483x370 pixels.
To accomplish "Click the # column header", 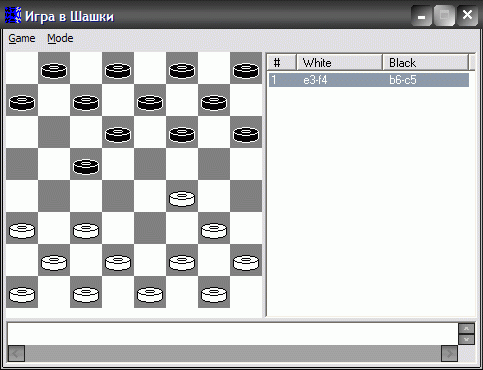I will (282, 62).
